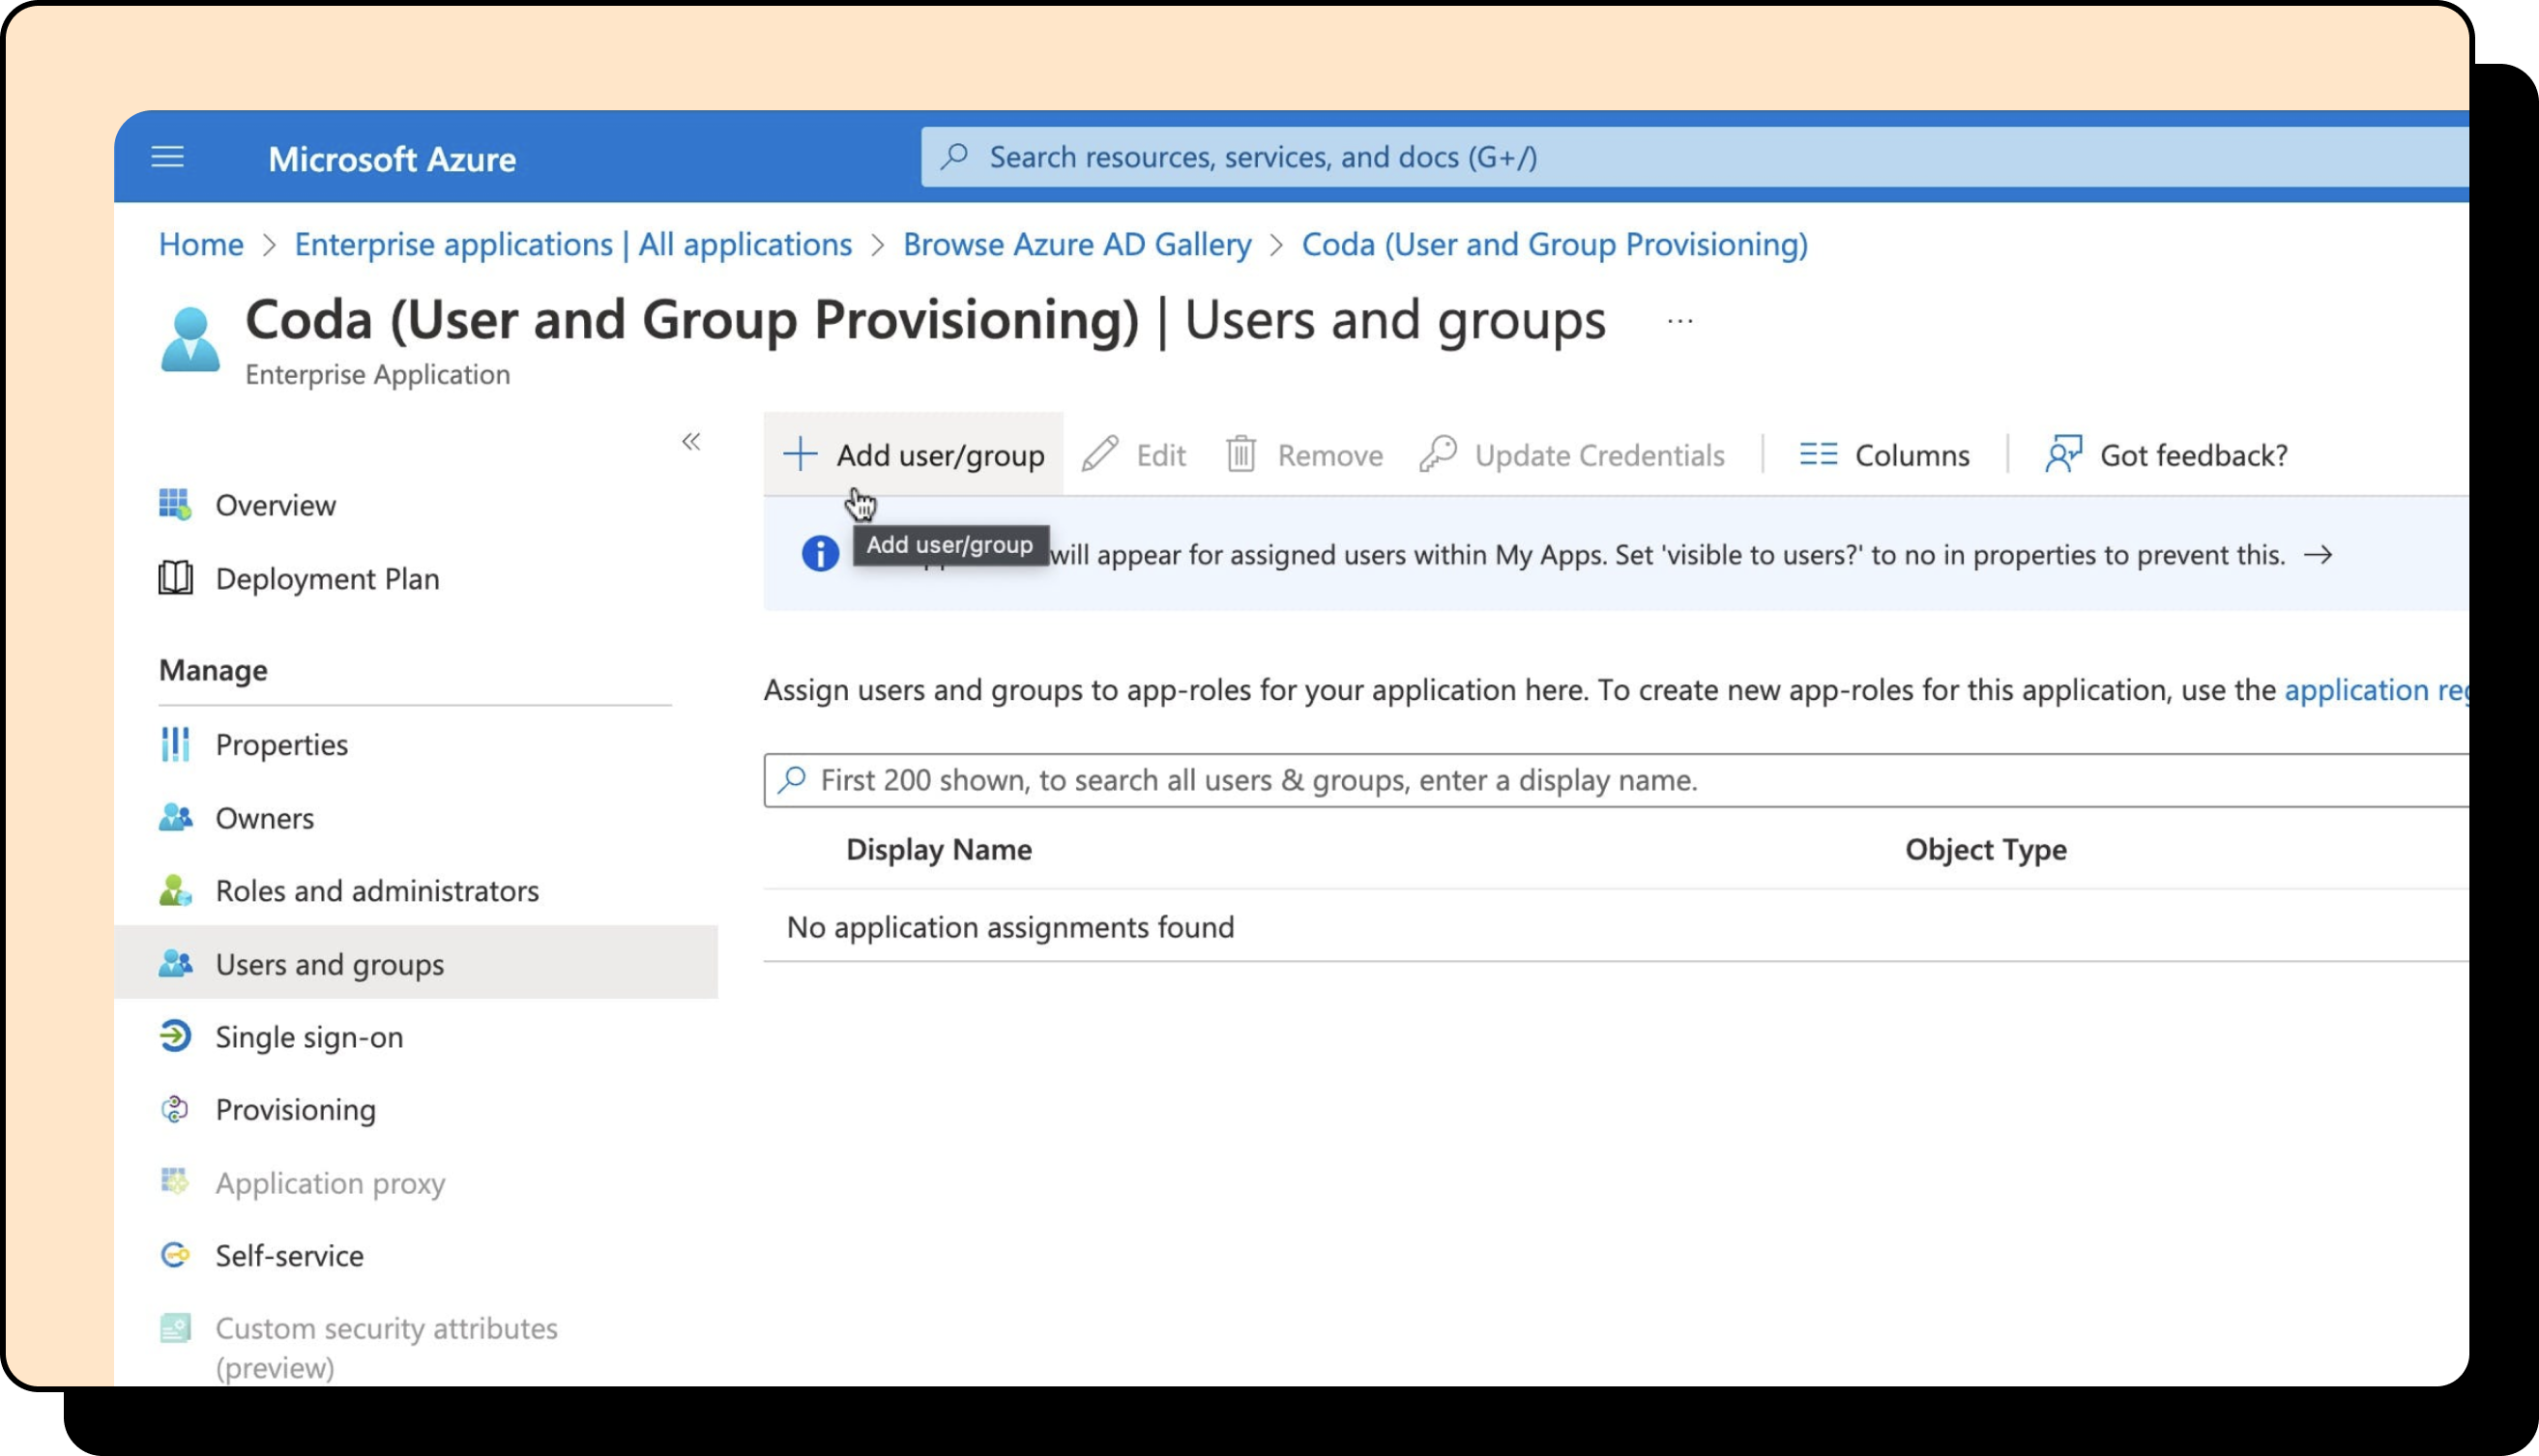Click the Roles and administrators icon
2539x1456 pixels.
tap(176, 891)
